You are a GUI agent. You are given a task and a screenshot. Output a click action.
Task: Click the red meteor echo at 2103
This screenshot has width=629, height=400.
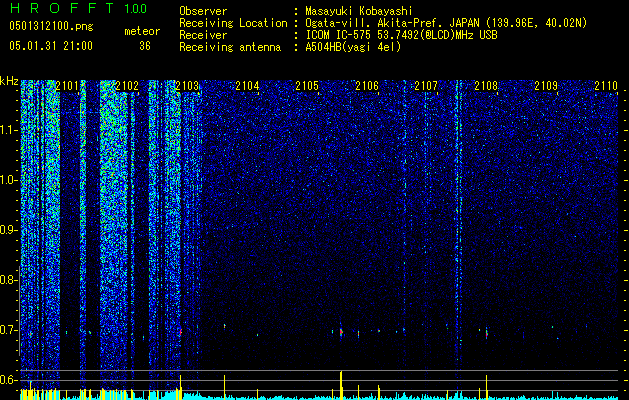coord(181,331)
